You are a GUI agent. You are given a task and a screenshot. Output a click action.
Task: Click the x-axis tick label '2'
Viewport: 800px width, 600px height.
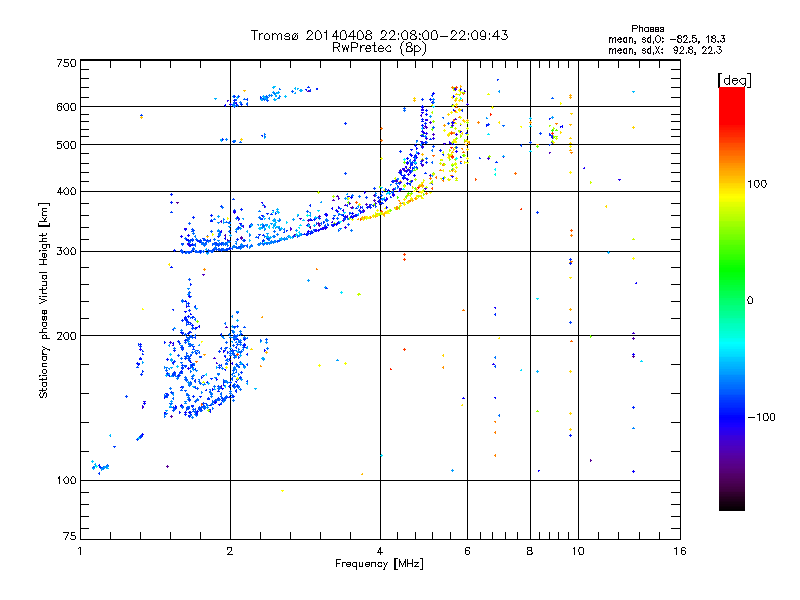point(230,551)
